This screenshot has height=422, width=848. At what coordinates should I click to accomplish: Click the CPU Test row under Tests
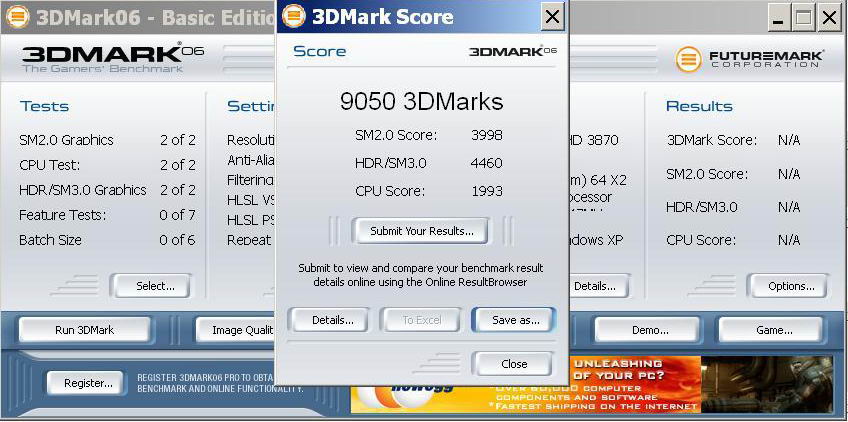coord(107,165)
